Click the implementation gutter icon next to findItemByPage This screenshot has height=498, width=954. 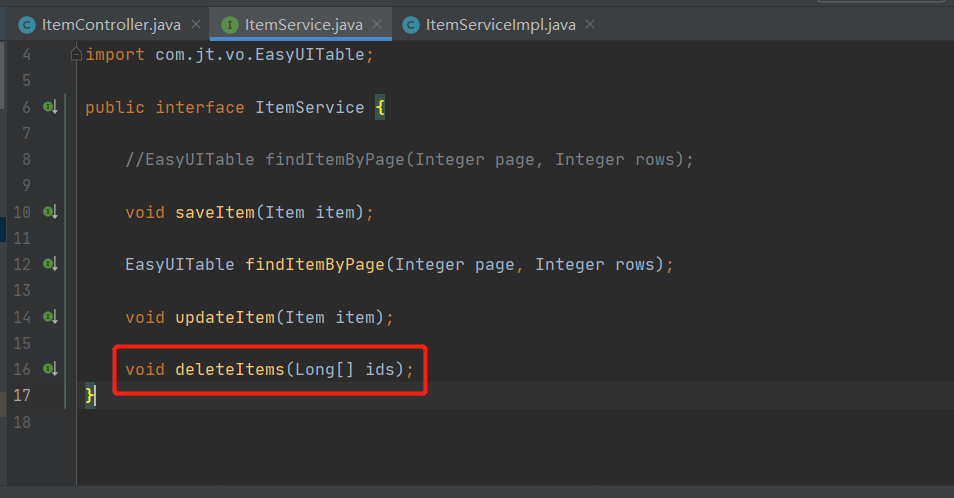click(50, 264)
